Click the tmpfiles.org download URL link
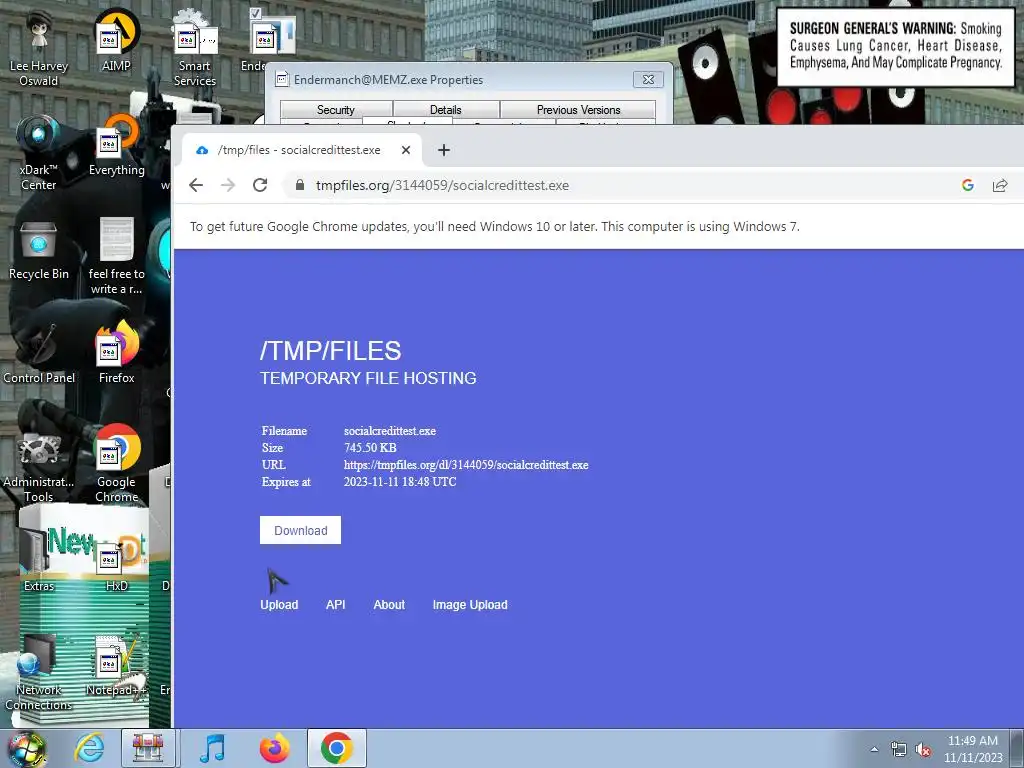The image size is (1024, 768). click(x=466, y=465)
